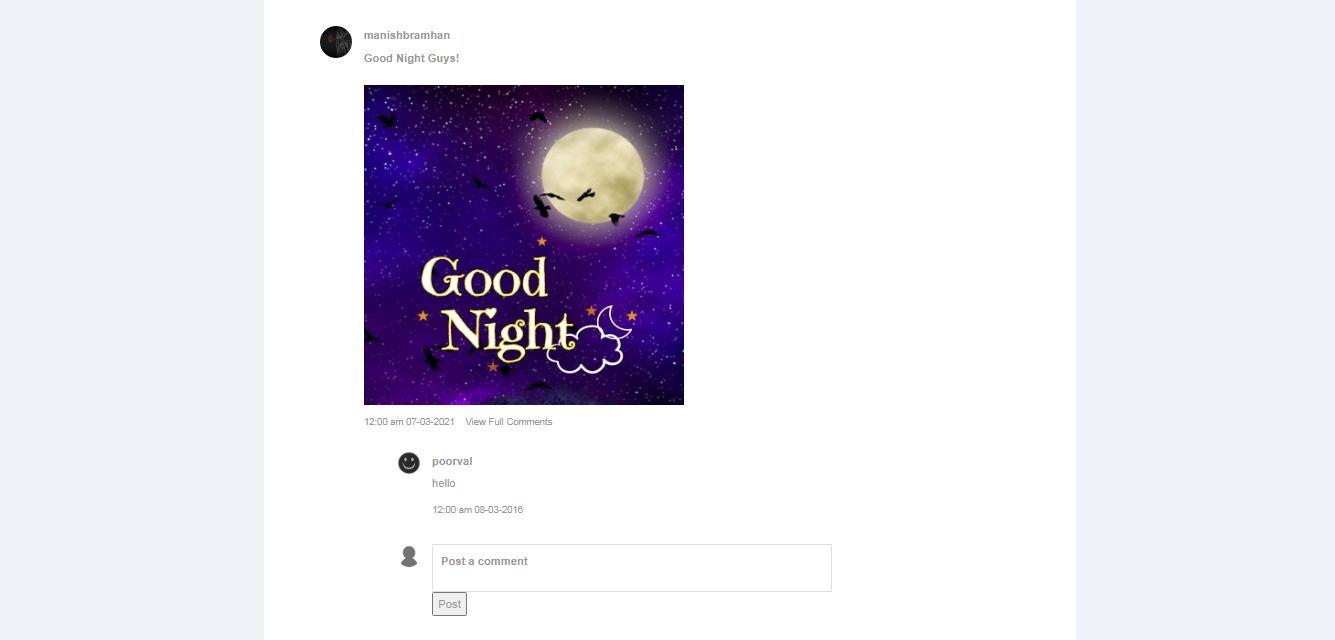Open manishbramhan's round profile avatar
1335x640 pixels.
tap(336, 42)
